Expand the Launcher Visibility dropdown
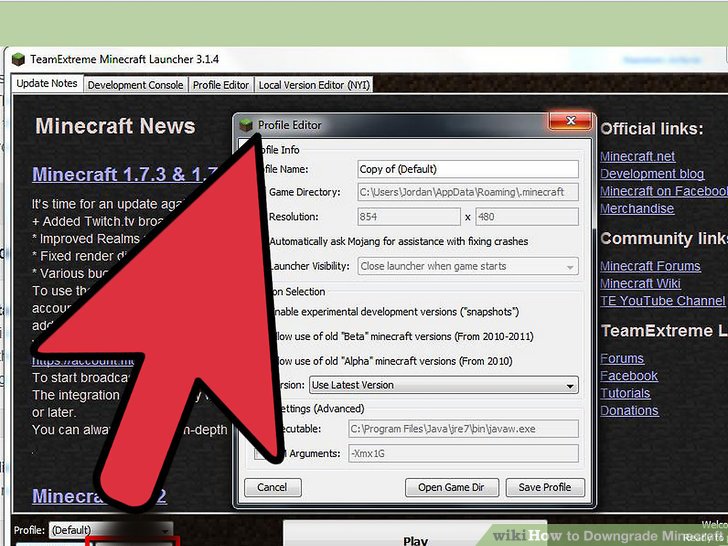Image resolution: width=728 pixels, height=546 pixels. point(468,266)
